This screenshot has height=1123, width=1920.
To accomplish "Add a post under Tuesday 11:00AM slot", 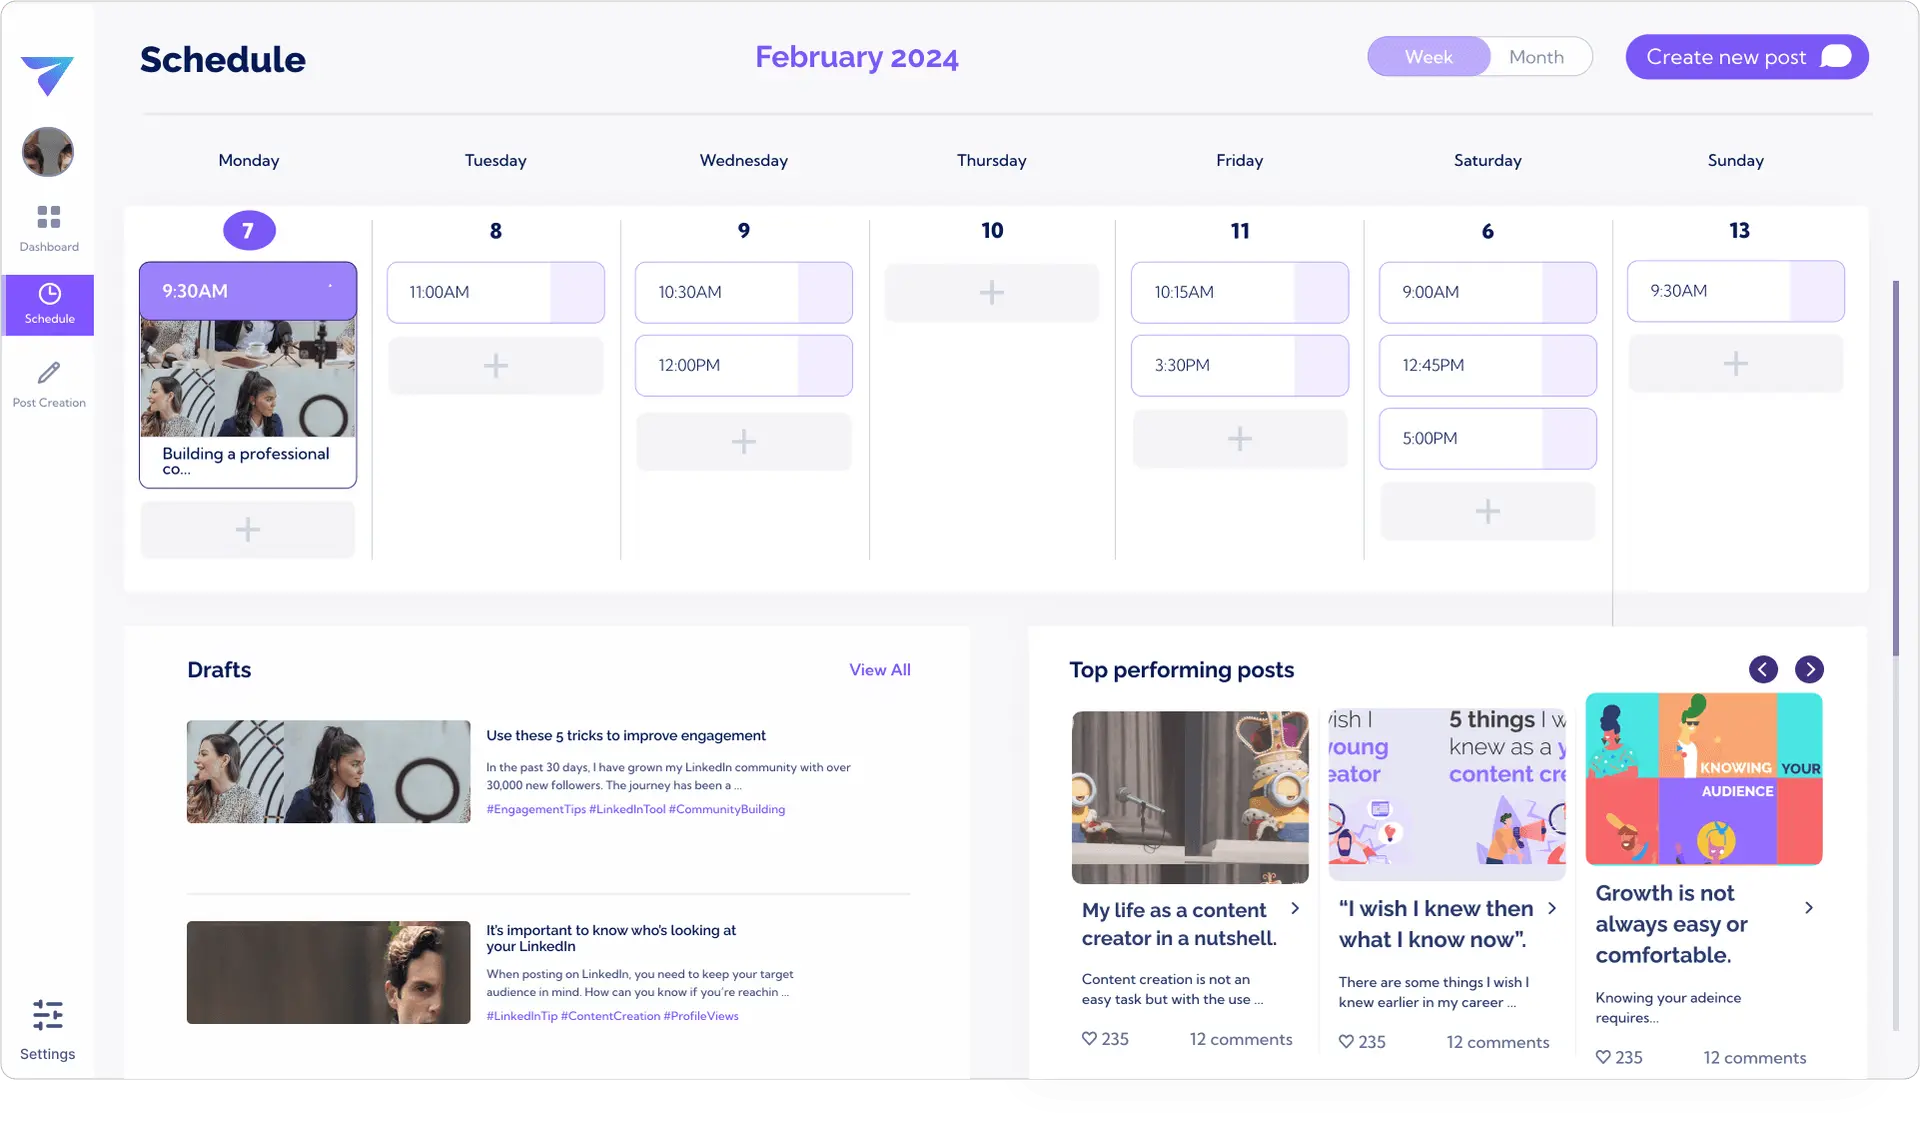I will 496,365.
